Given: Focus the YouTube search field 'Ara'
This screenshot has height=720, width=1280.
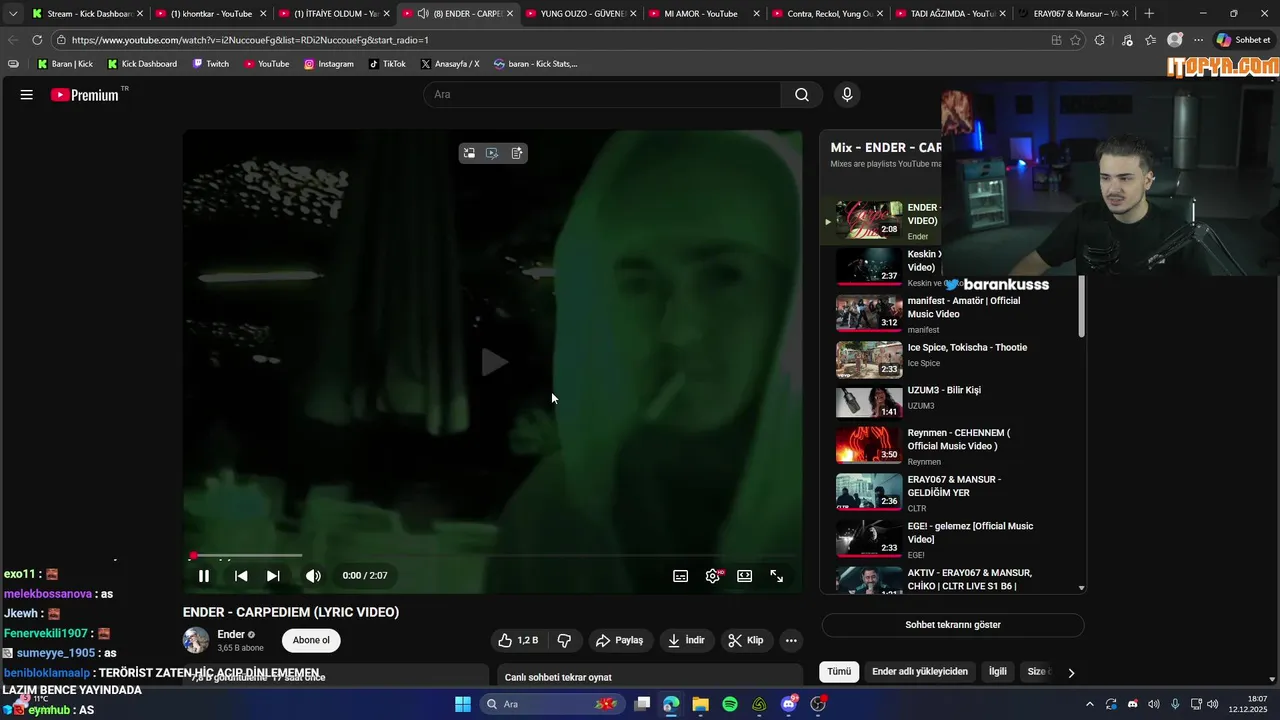Looking at the screenshot, I should coord(603,95).
